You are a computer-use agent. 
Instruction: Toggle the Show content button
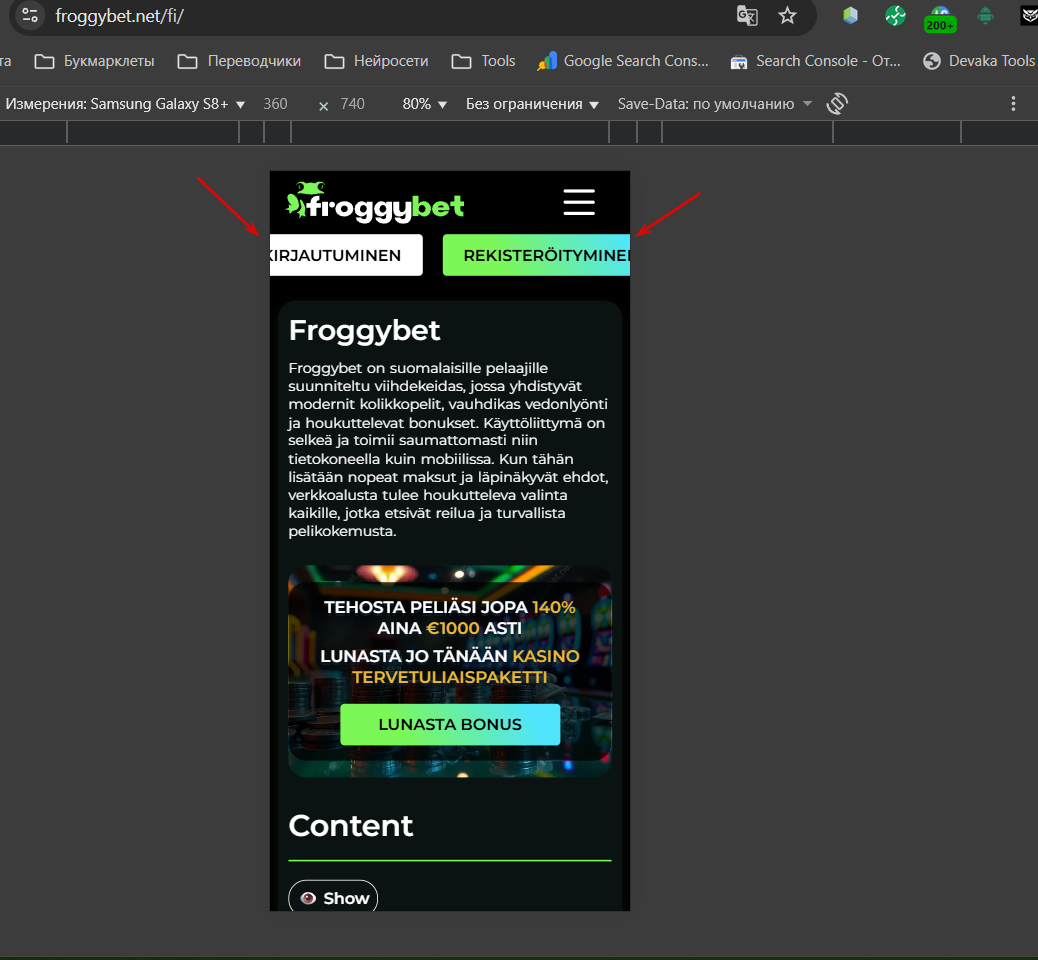click(333, 897)
